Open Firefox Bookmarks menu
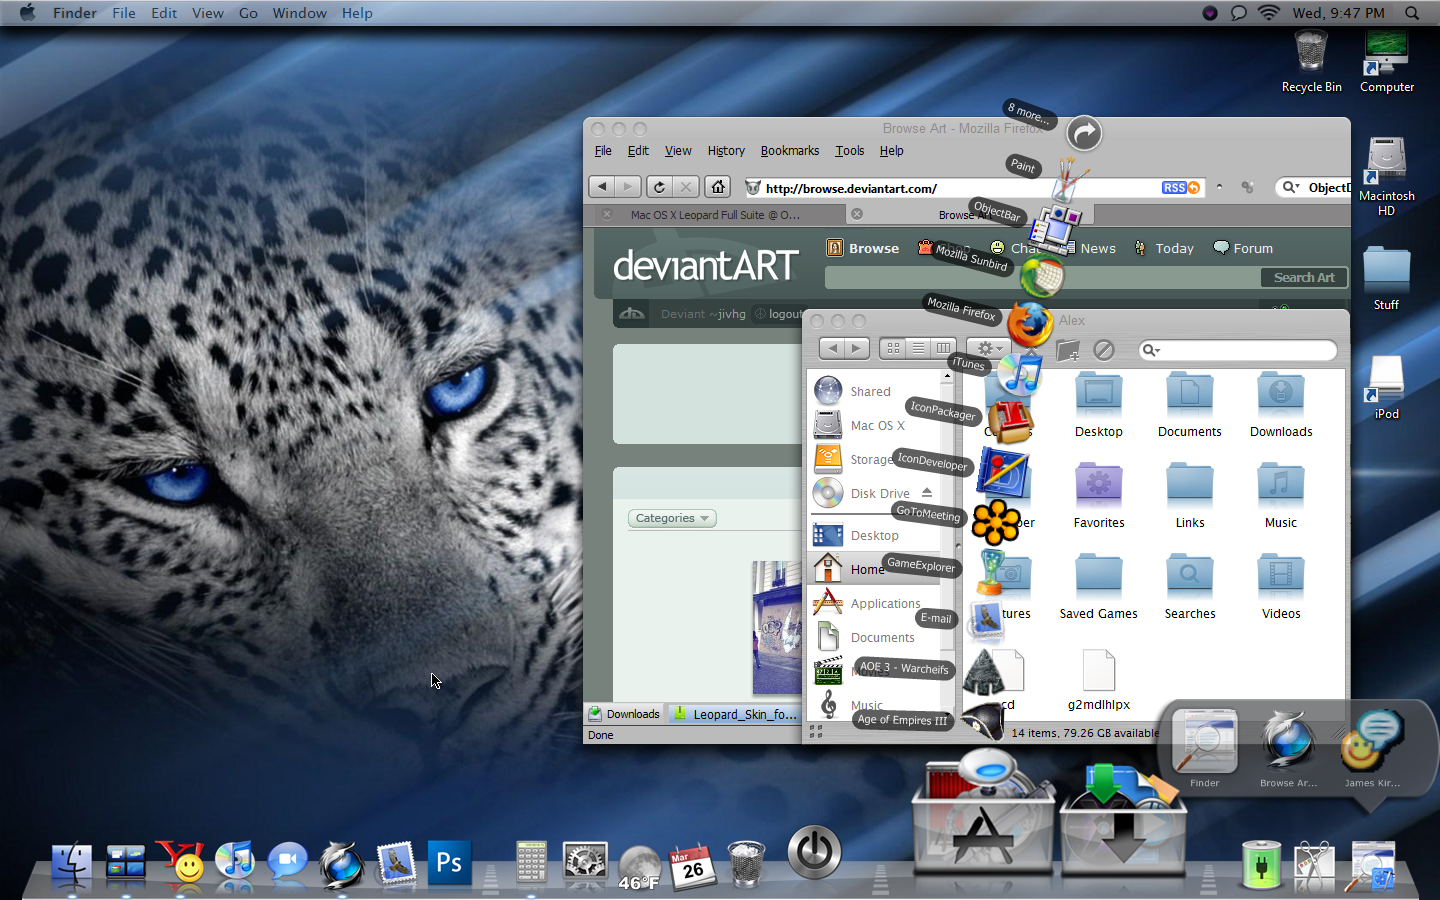Viewport: 1440px width, 900px height. click(x=789, y=151)
